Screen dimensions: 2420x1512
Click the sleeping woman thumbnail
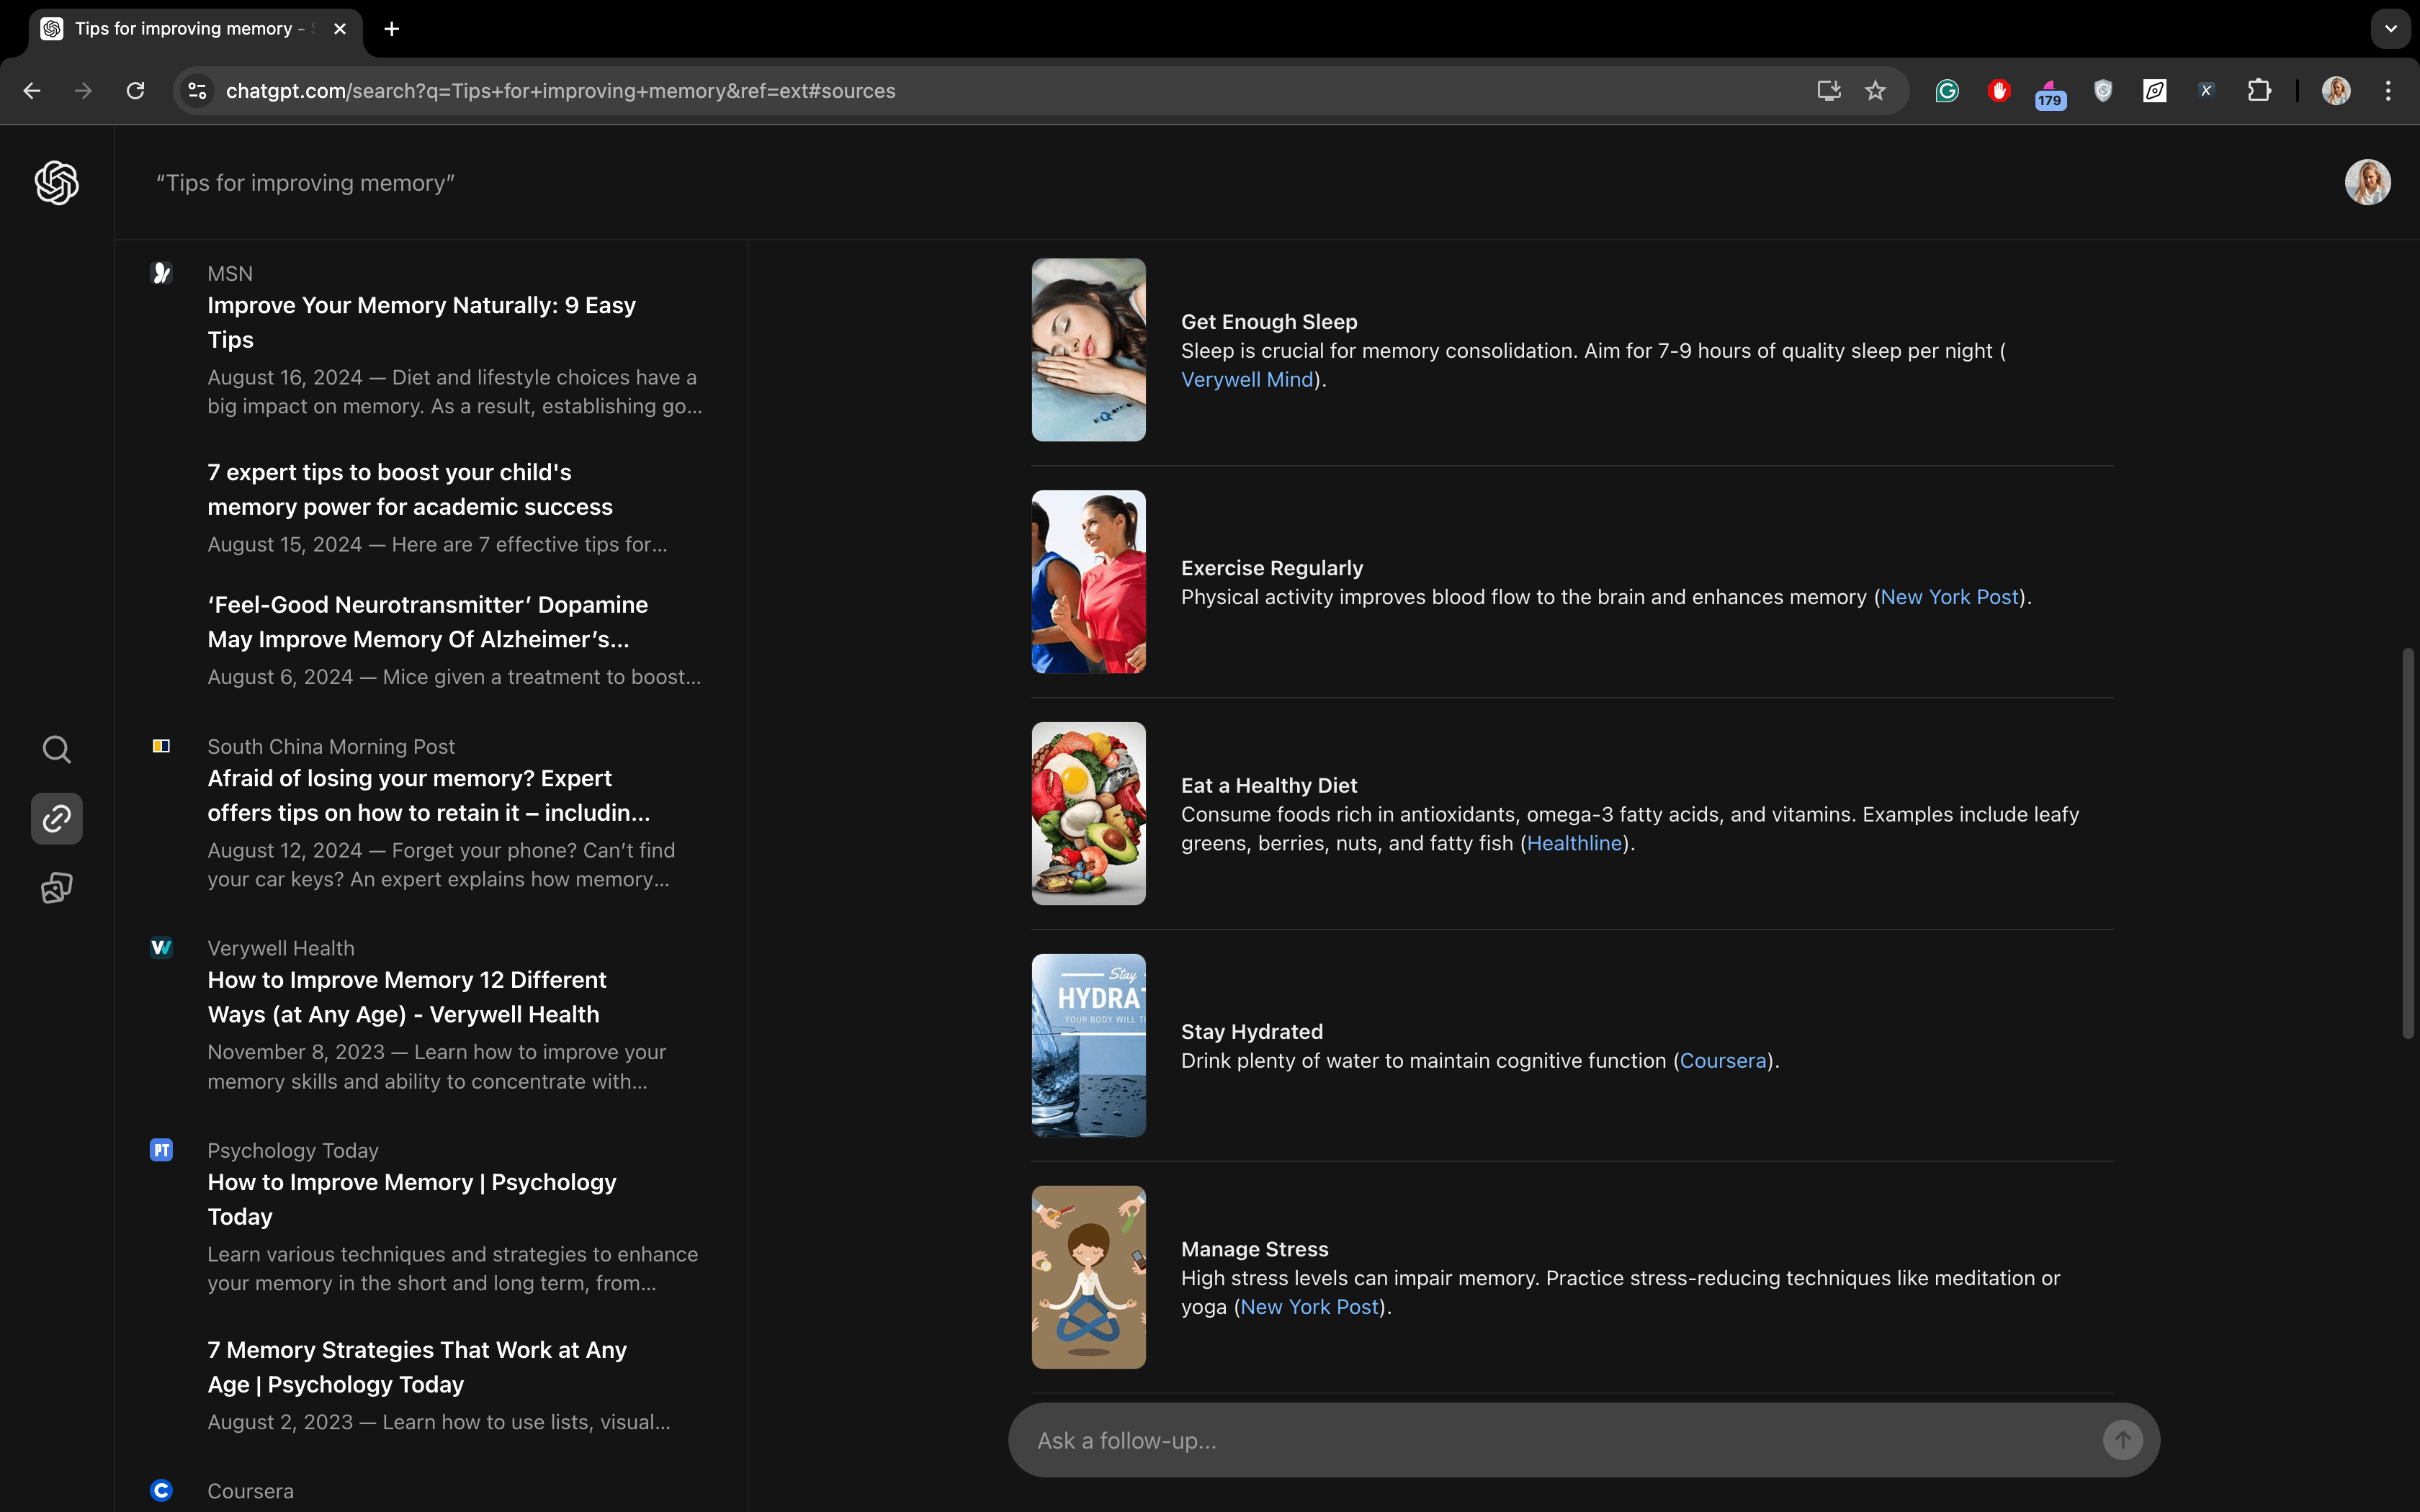(x=1088, y=350)
